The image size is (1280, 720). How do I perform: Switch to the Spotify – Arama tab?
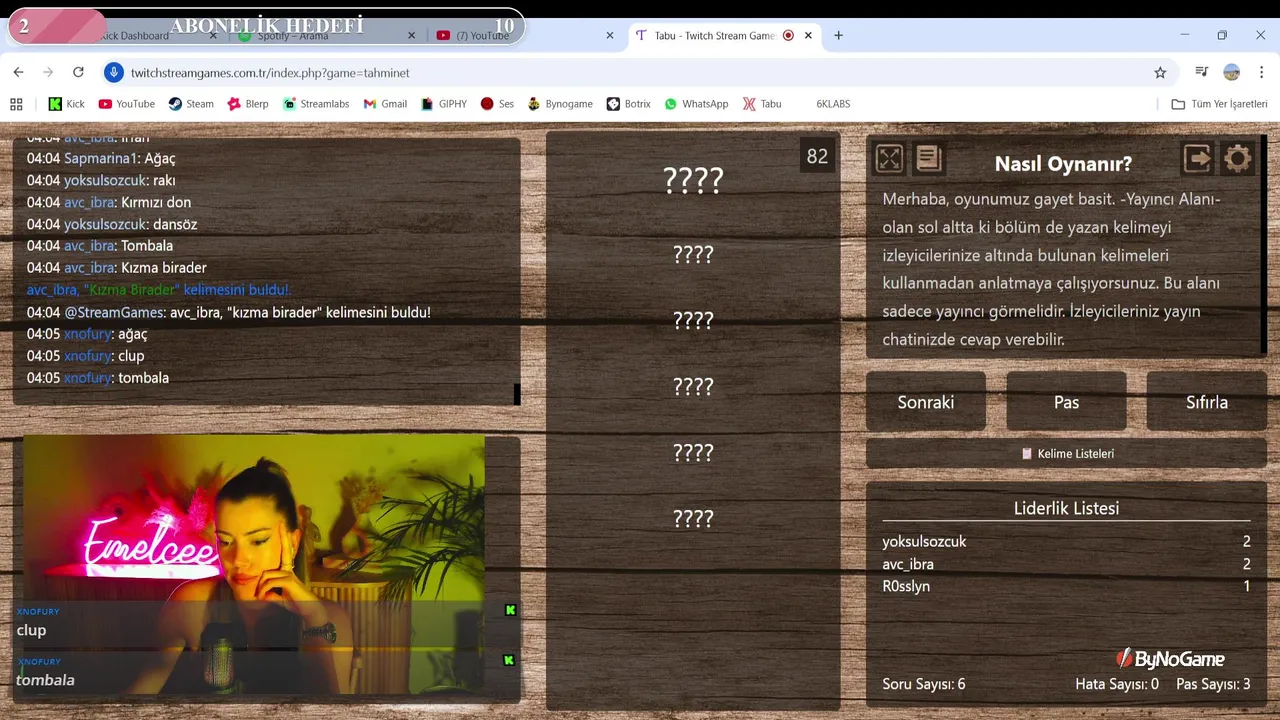click(327, 35)
